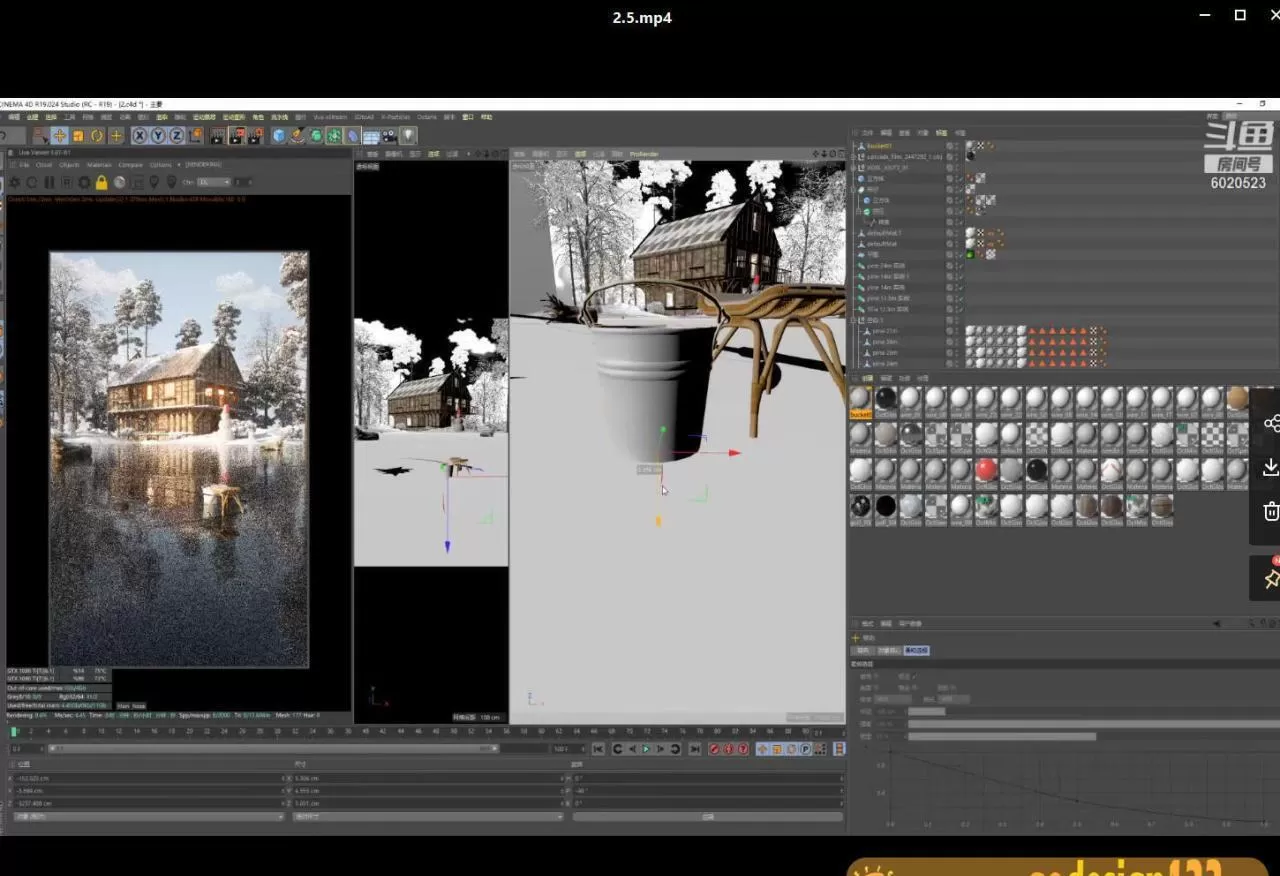This screenshot has width=1280, height=876.
Task: Click the Camera object icon in toolbar
Action: click(x=389, y=136)
